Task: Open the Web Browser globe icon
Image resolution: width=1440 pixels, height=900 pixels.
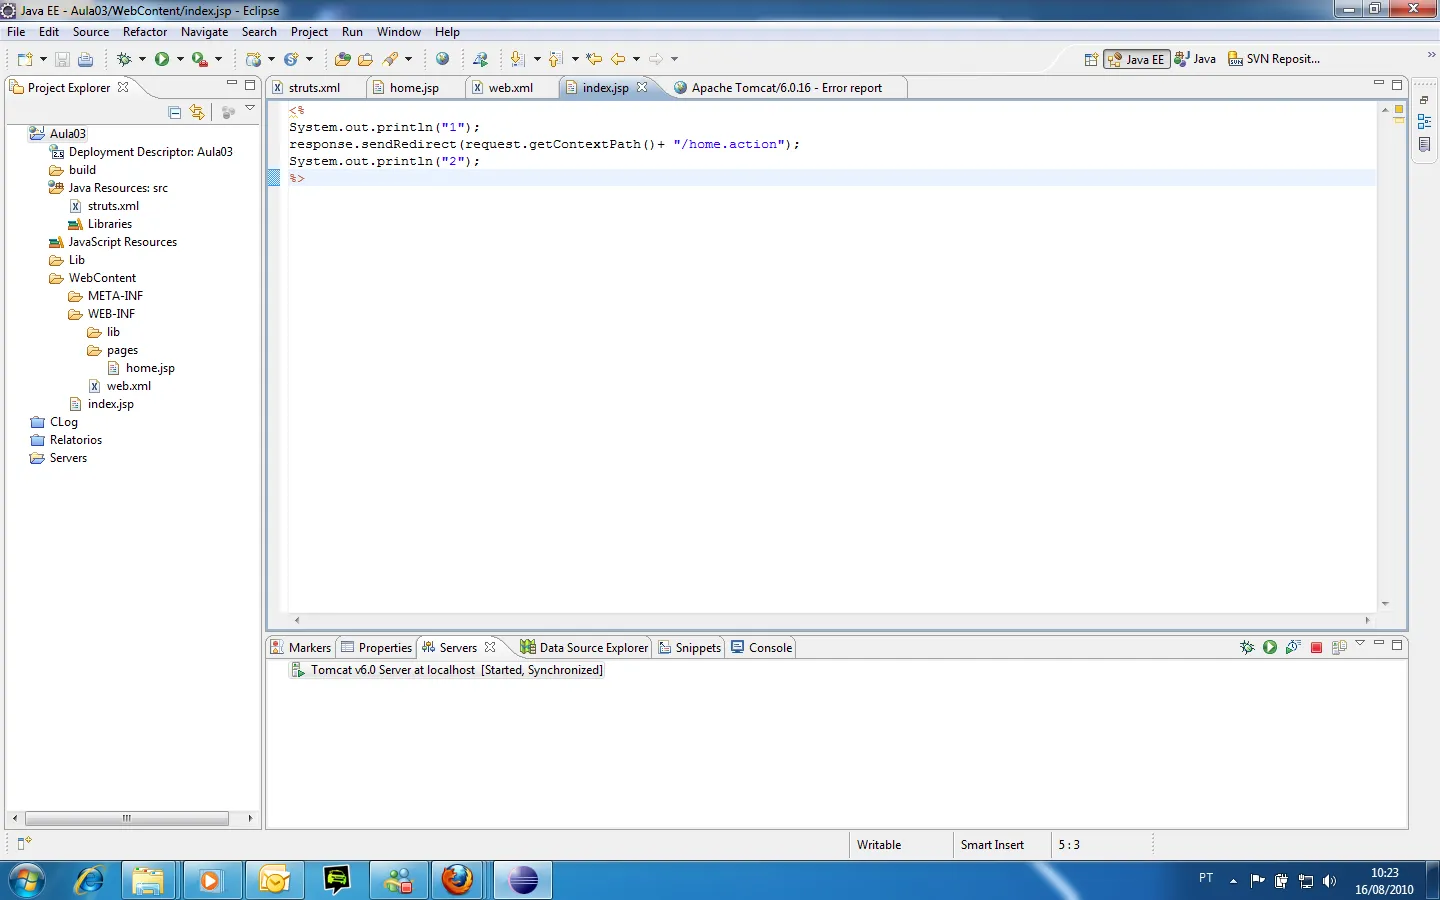Action: pos(442,59)
